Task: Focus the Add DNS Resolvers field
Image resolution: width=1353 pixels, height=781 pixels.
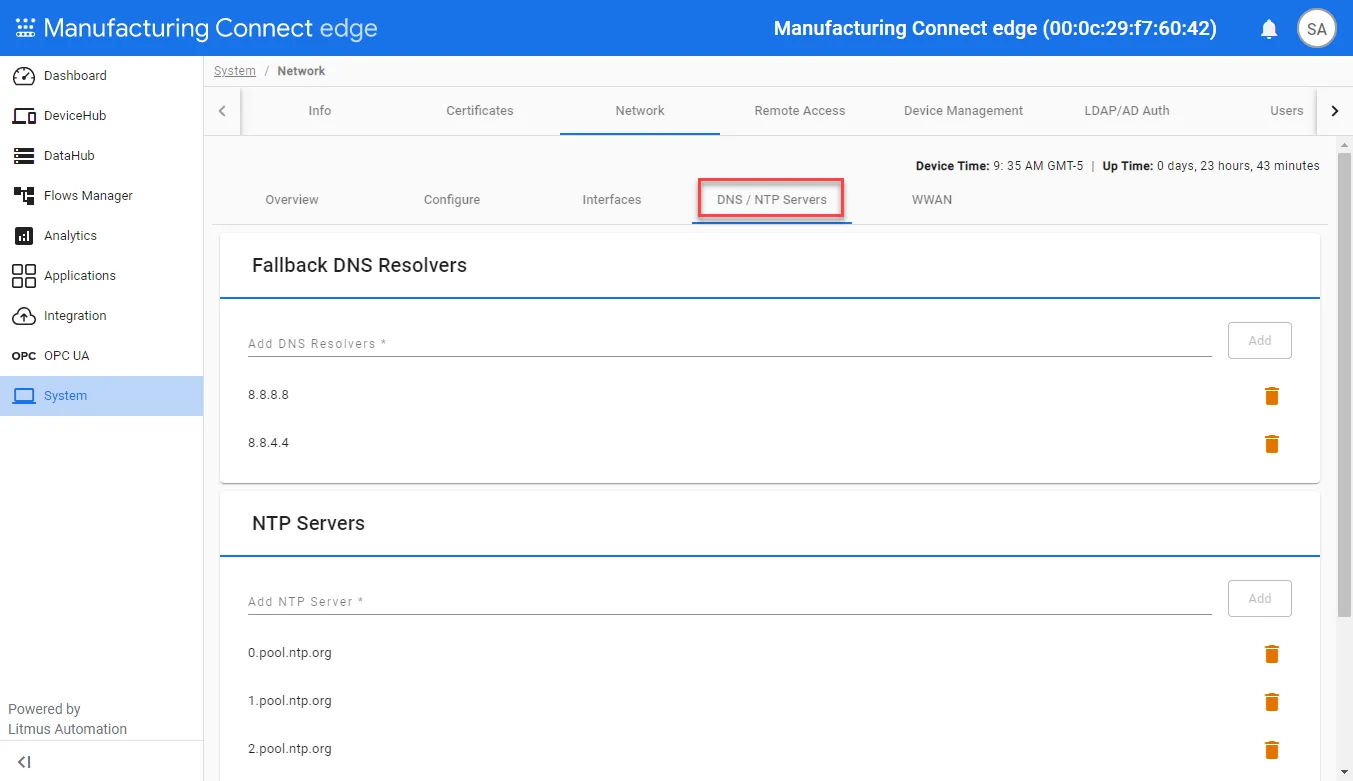Action: click(x=730, y=343)
